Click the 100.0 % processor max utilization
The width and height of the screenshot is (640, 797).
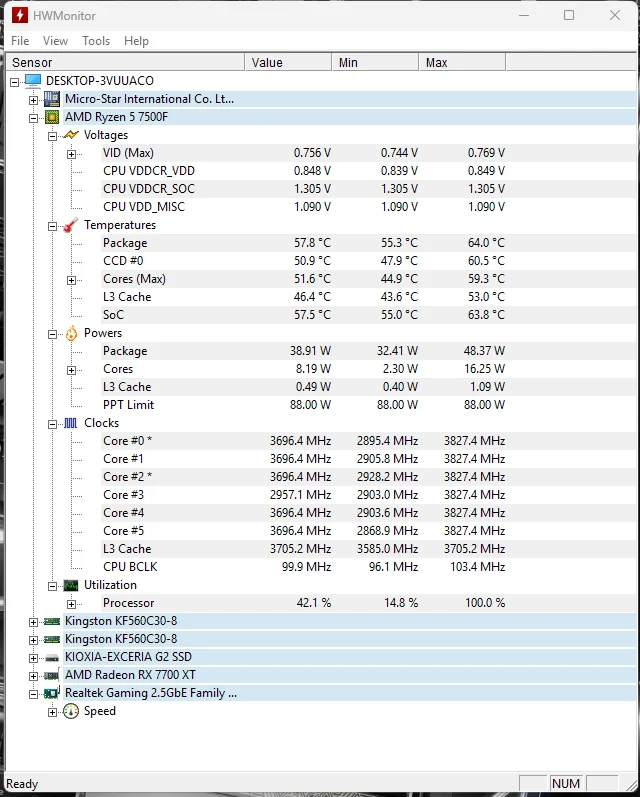[x=485, y=603]
